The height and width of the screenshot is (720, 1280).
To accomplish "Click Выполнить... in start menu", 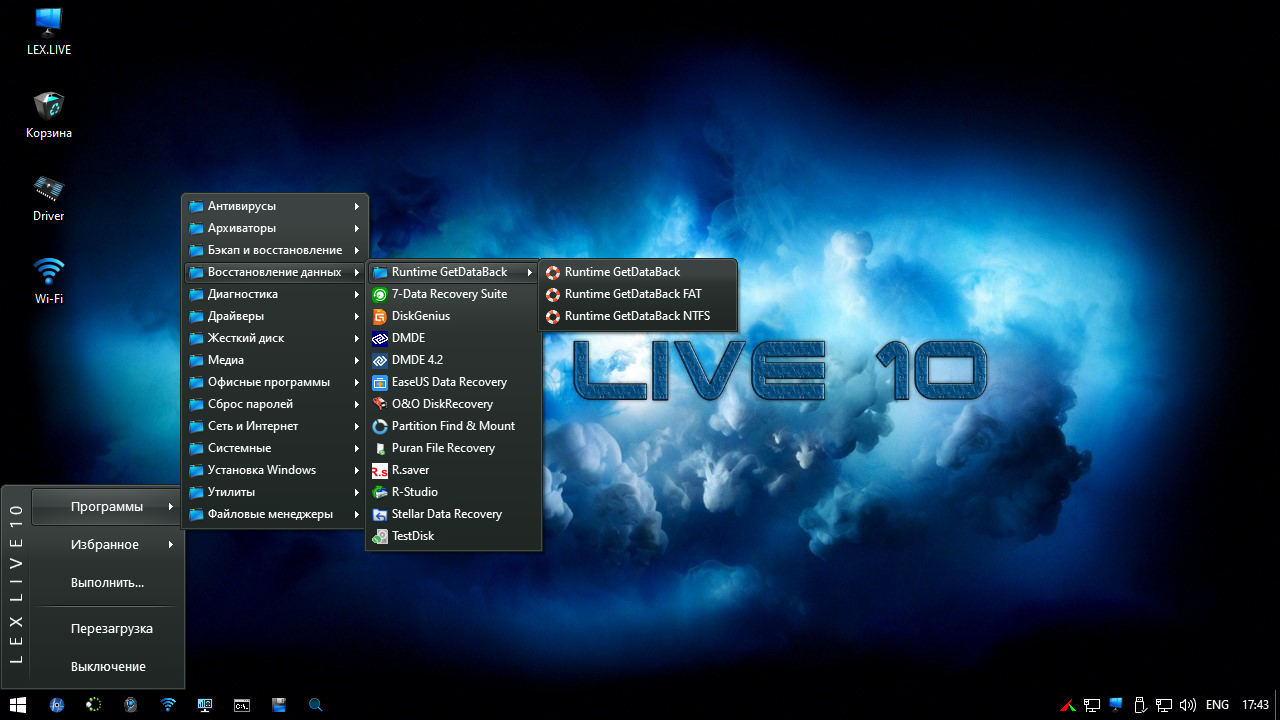I will click(x=107, y=582).
